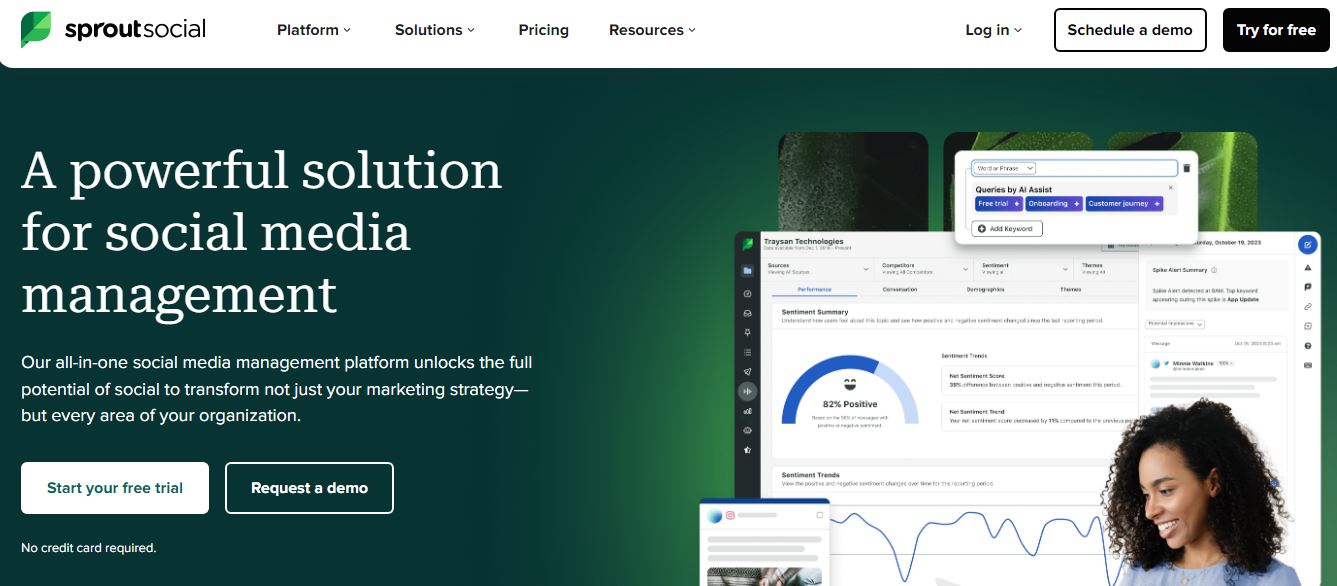
Task: Click the Schedule a demo button
Action: coord(1130,30)
